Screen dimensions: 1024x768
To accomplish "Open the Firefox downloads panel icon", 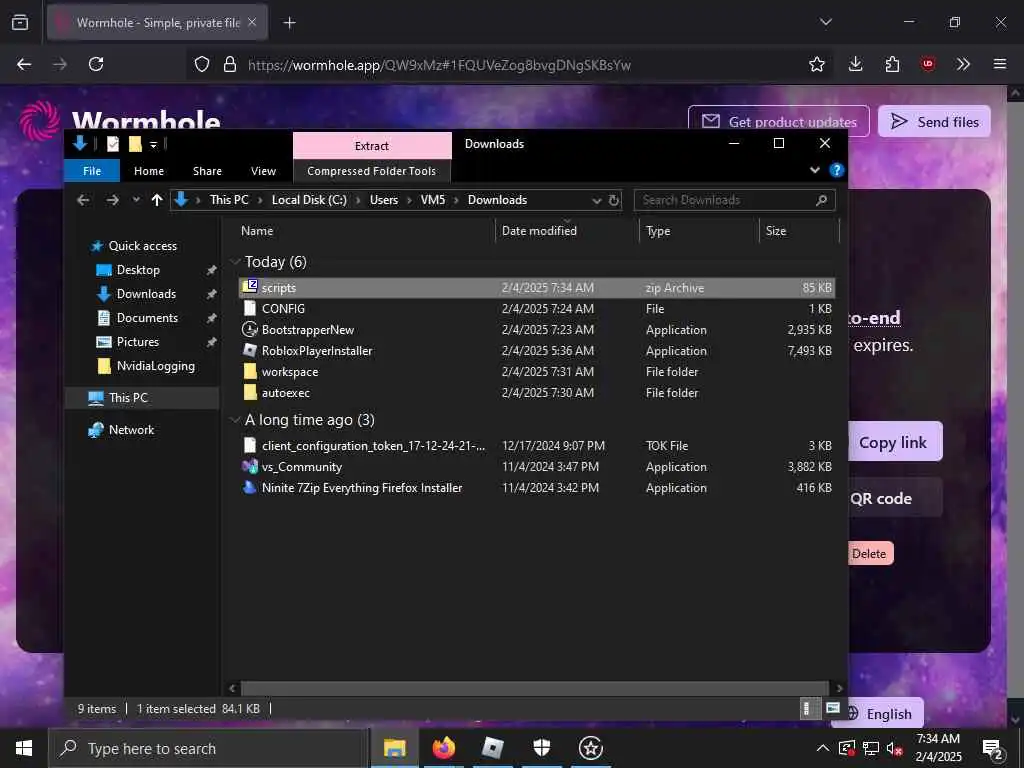I will point(856,64).
